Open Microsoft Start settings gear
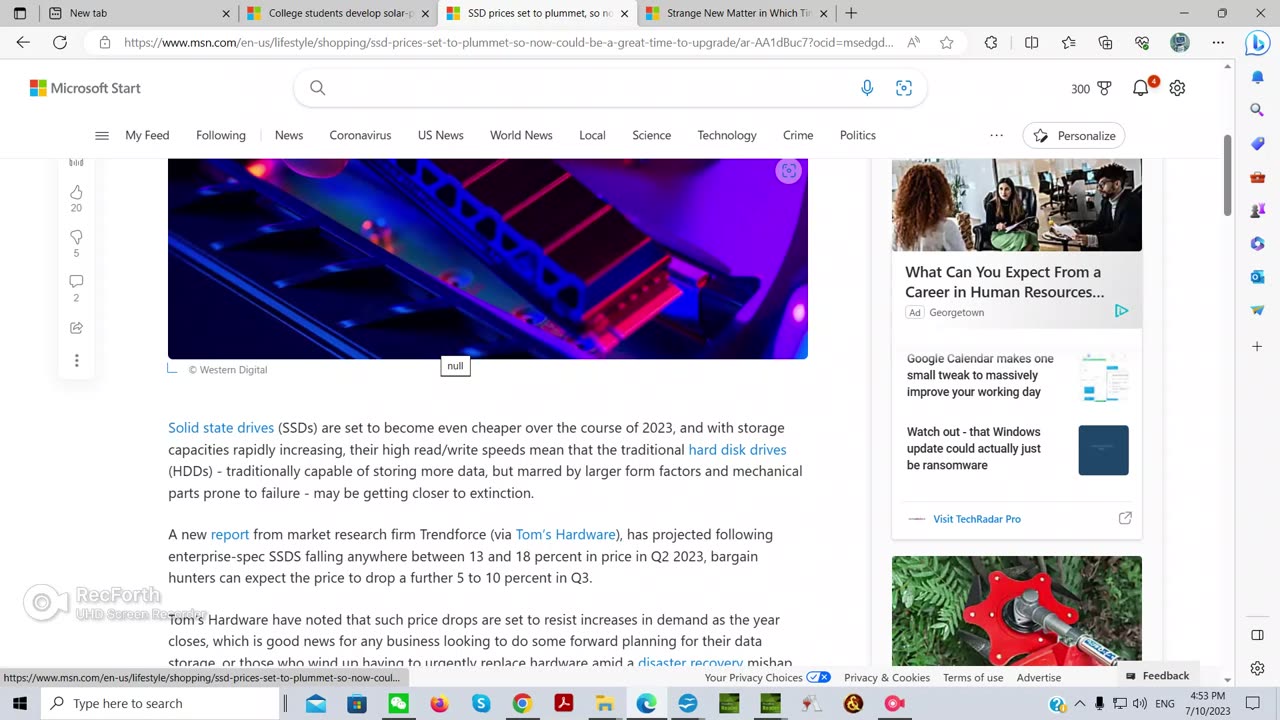This screenshot has height=720, width=1280. pyautogui.click(x=1177, y=88)
